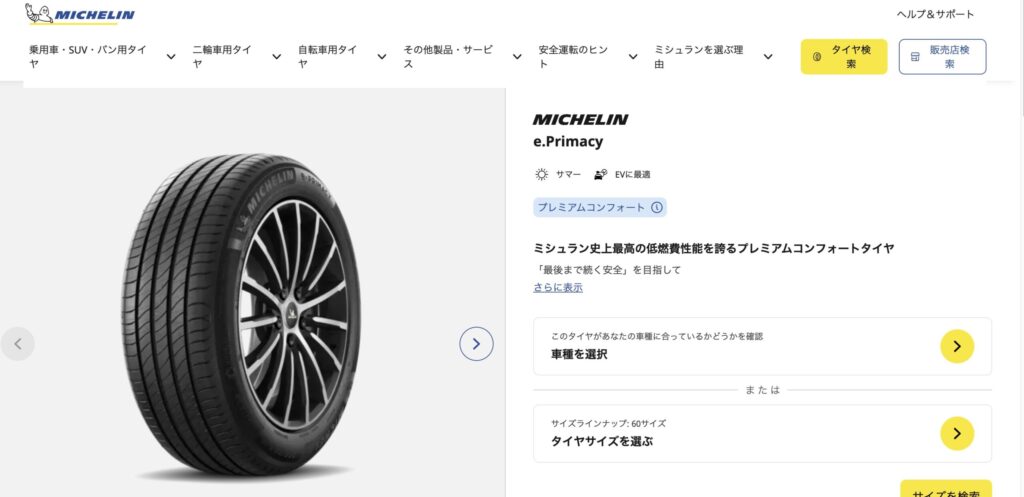Click さらに表示 link

point(558,288)
